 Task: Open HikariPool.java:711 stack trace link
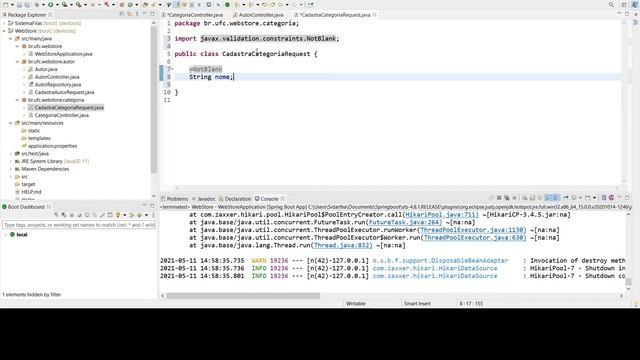[442, 214]
